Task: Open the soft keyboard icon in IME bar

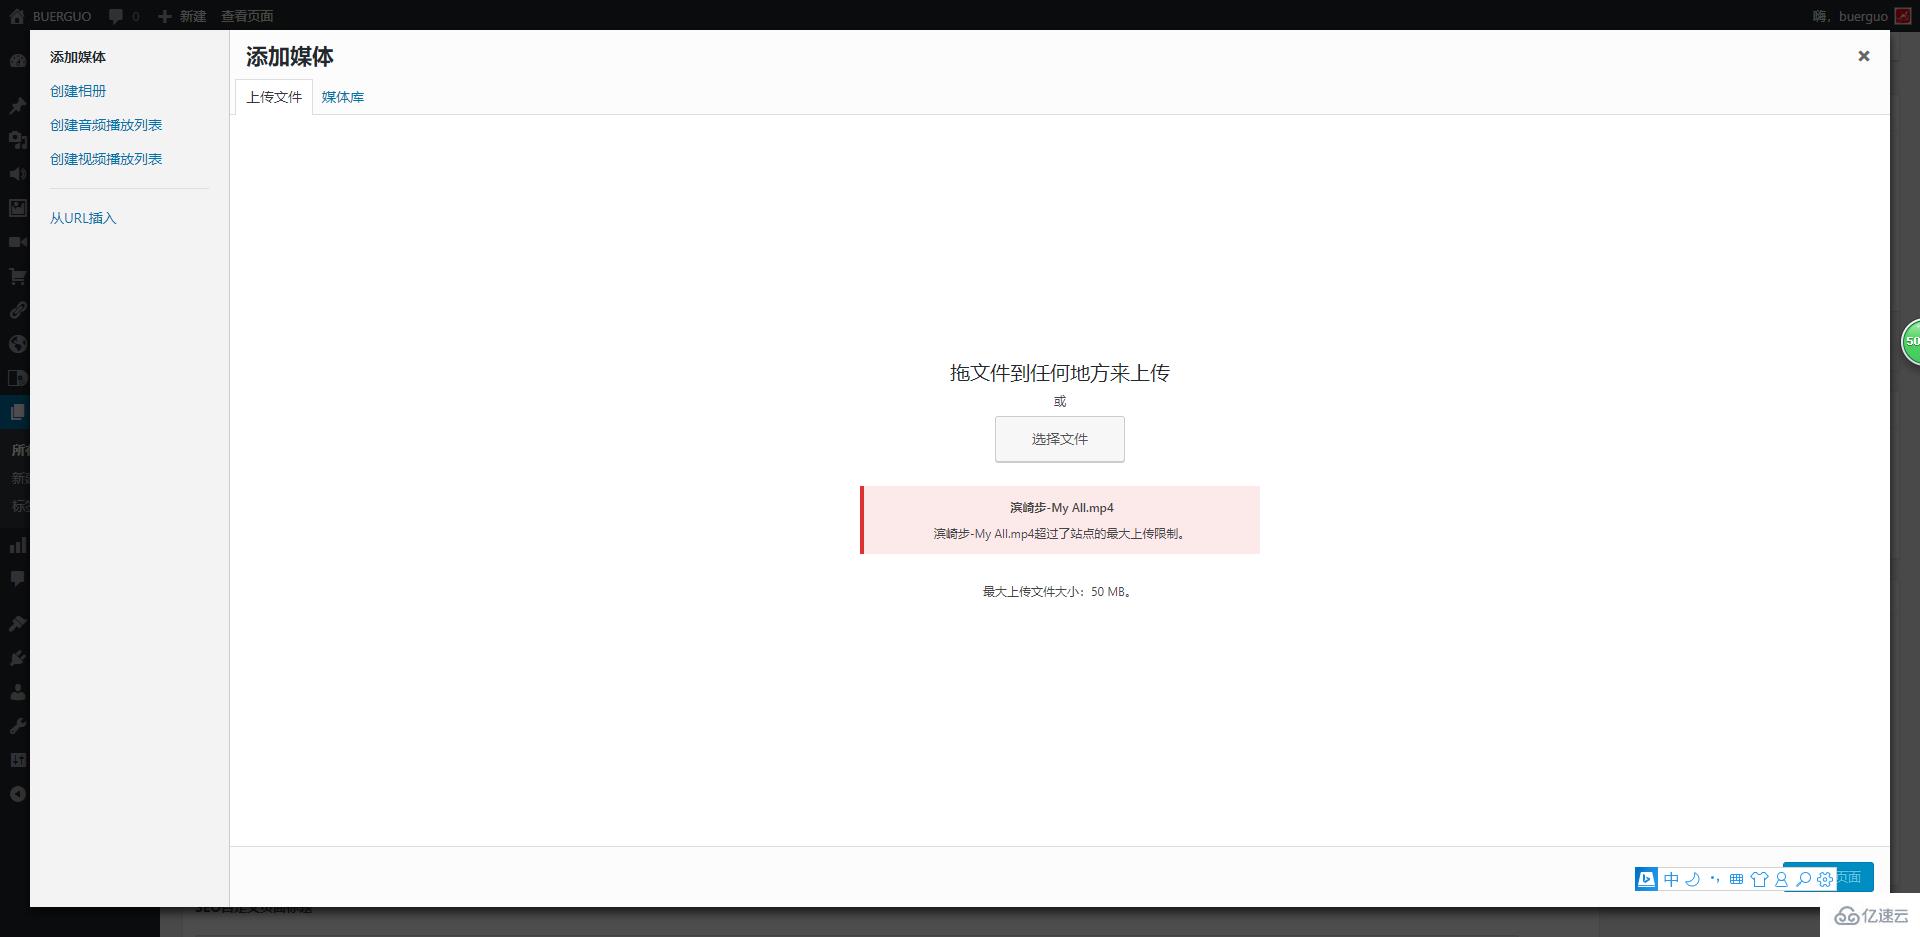Action: tap(1736, 879)
